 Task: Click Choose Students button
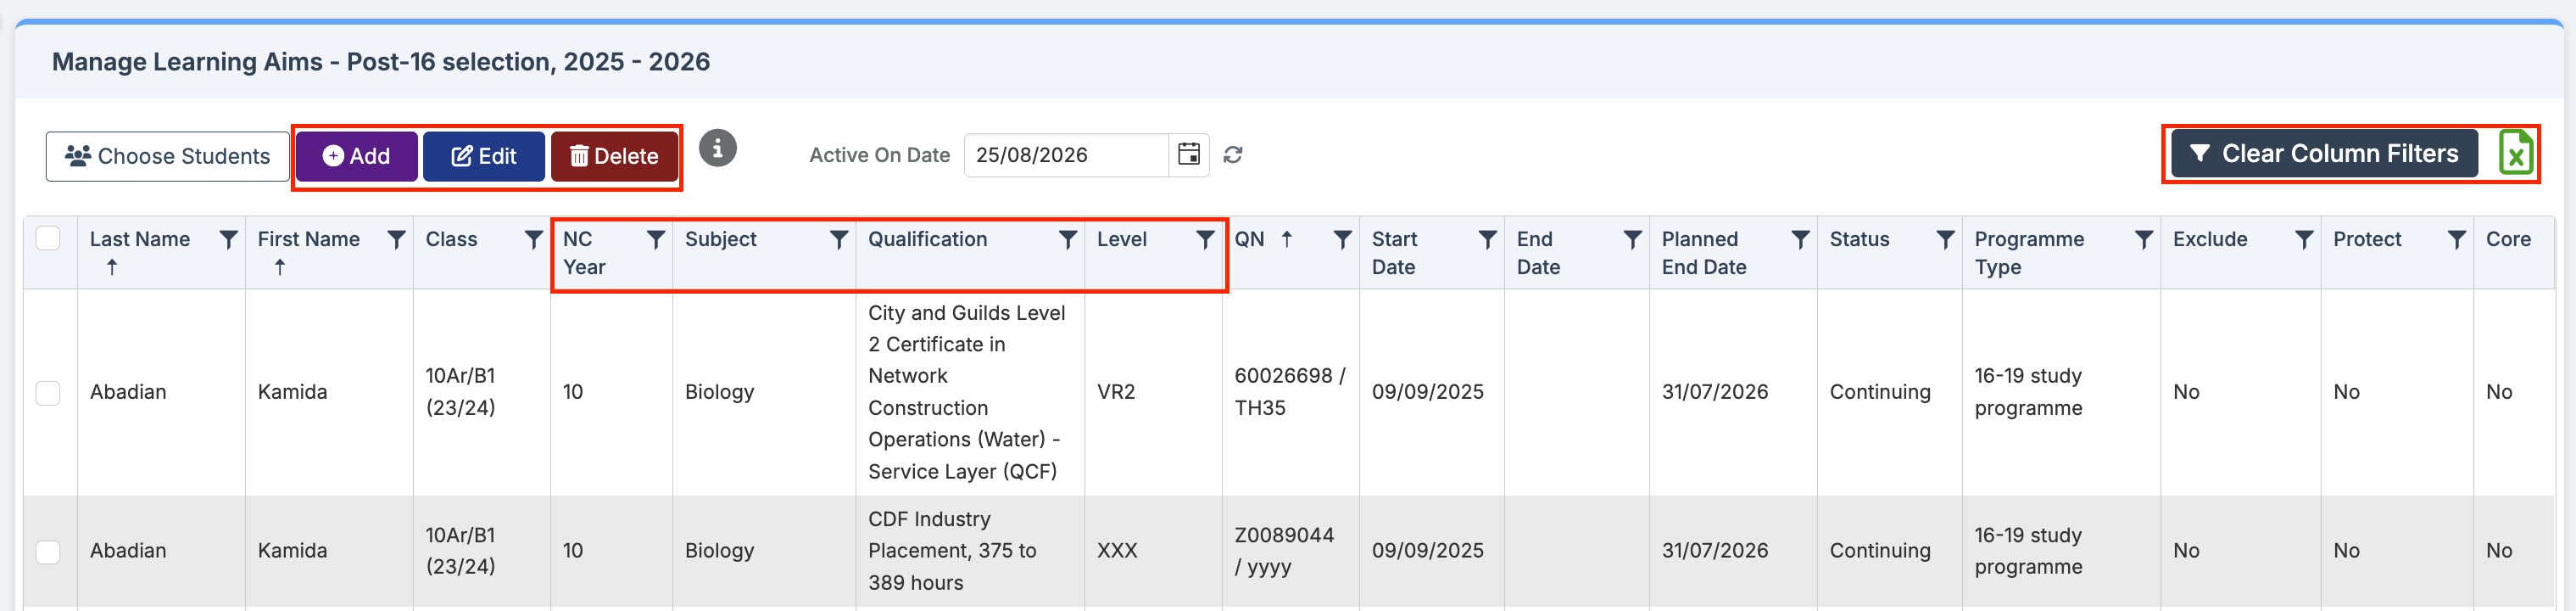click(x=167, y=156)
